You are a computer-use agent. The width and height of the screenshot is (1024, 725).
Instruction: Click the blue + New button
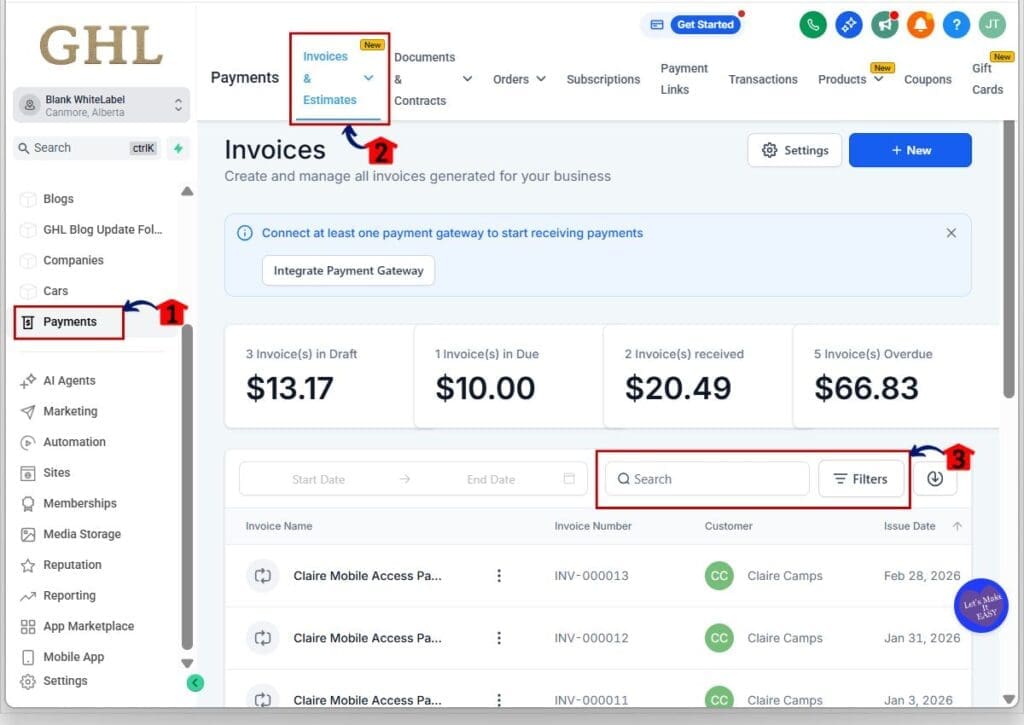click(x=910, y=149)
